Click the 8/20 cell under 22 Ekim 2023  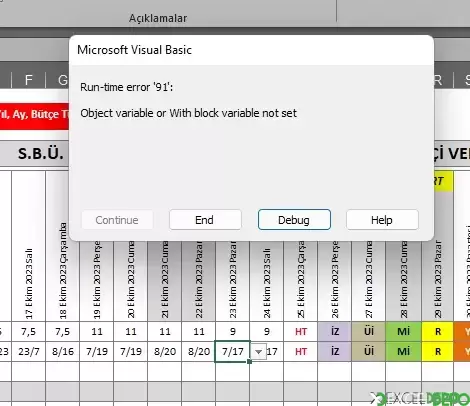pyautogui.click(x=199, y=351)
